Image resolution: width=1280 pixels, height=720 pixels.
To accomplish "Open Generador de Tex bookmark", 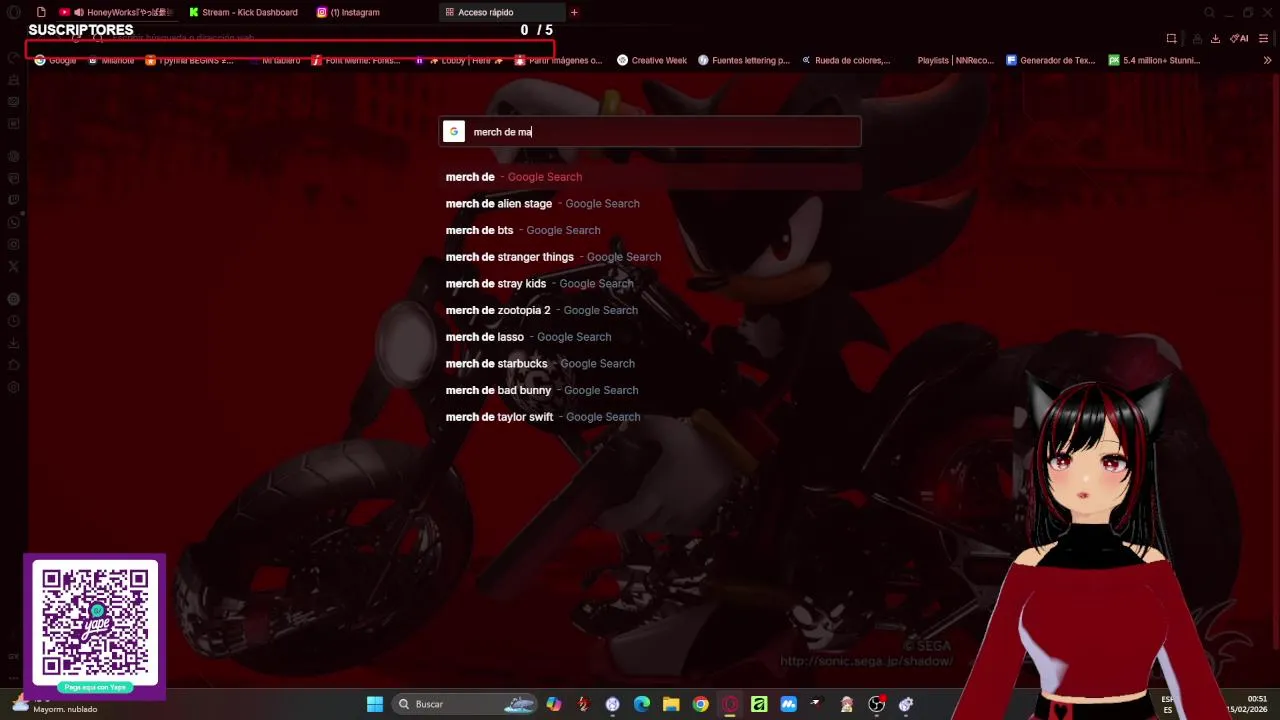I will (x=1051, y=60).
